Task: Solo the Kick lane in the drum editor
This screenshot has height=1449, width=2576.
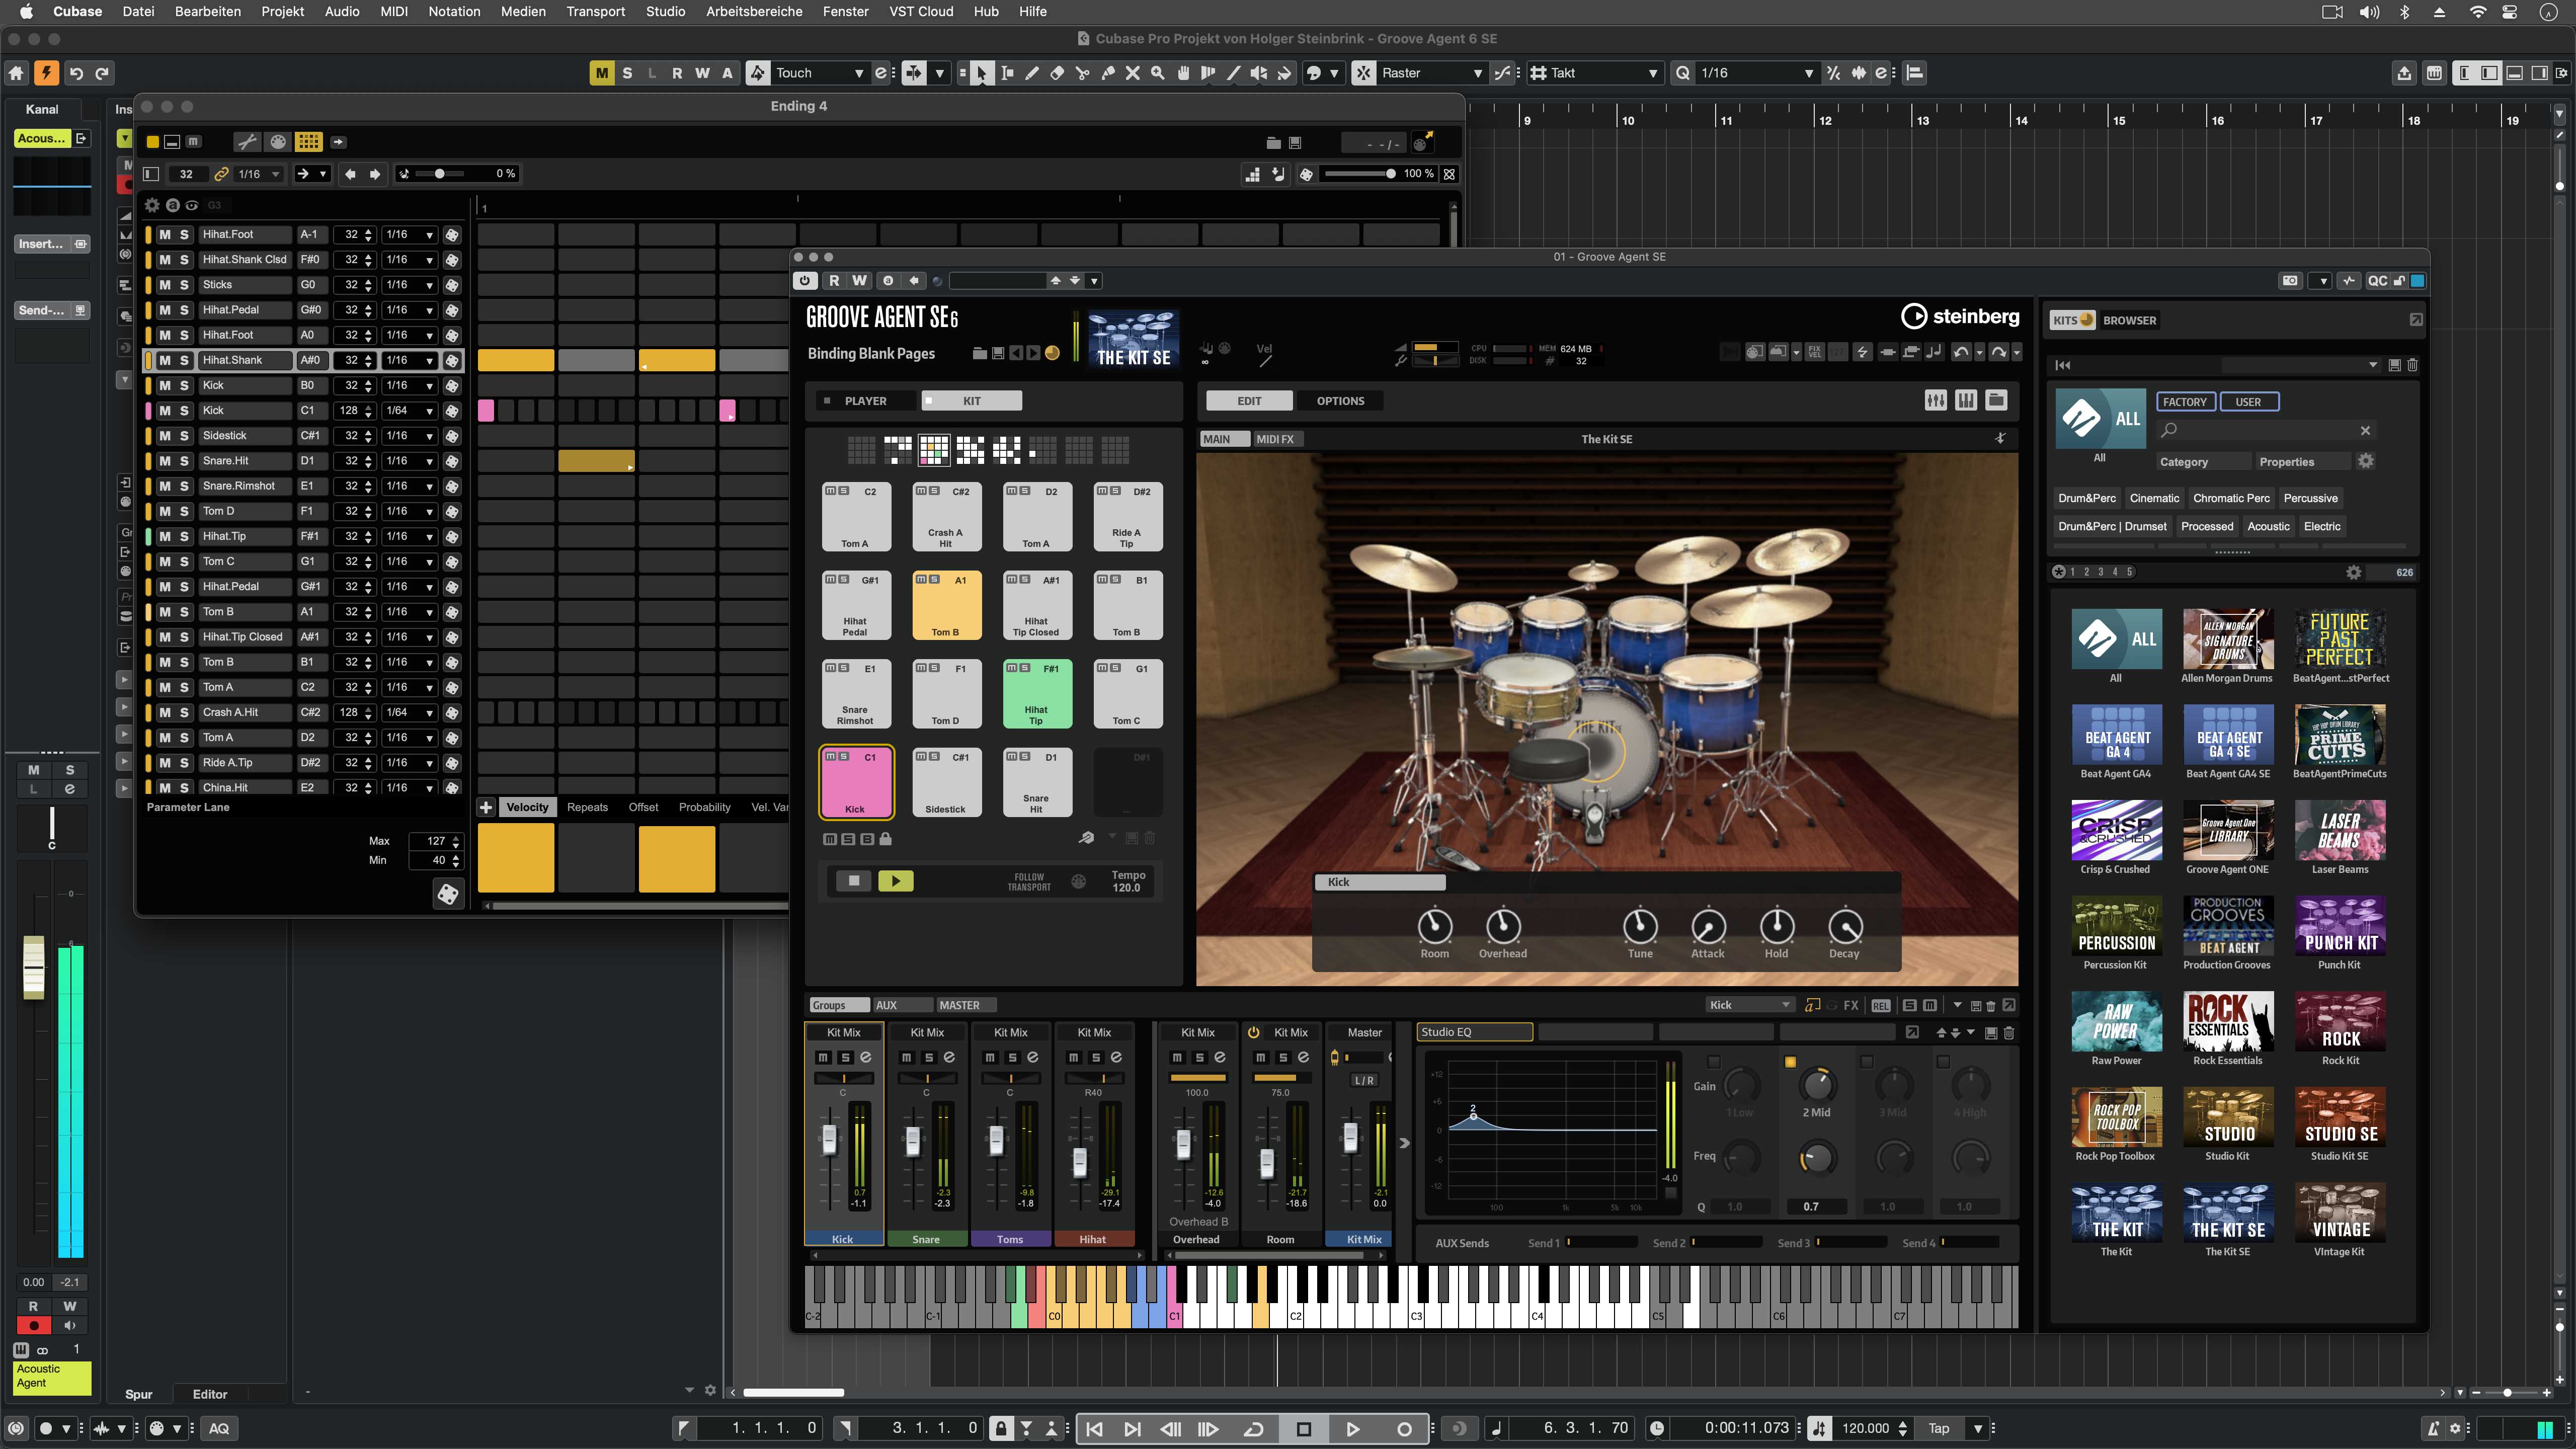Action: (184, 385)
